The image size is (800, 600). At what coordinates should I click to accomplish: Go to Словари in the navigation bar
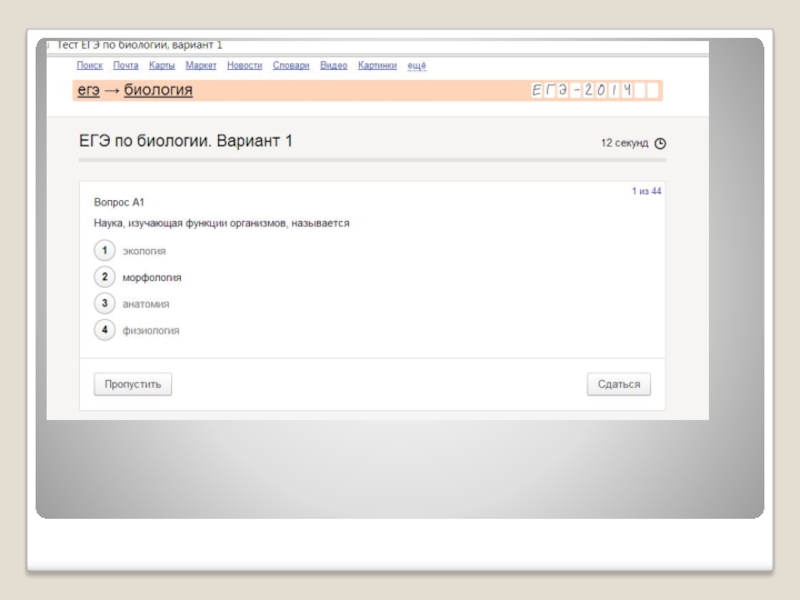[291, 65]
